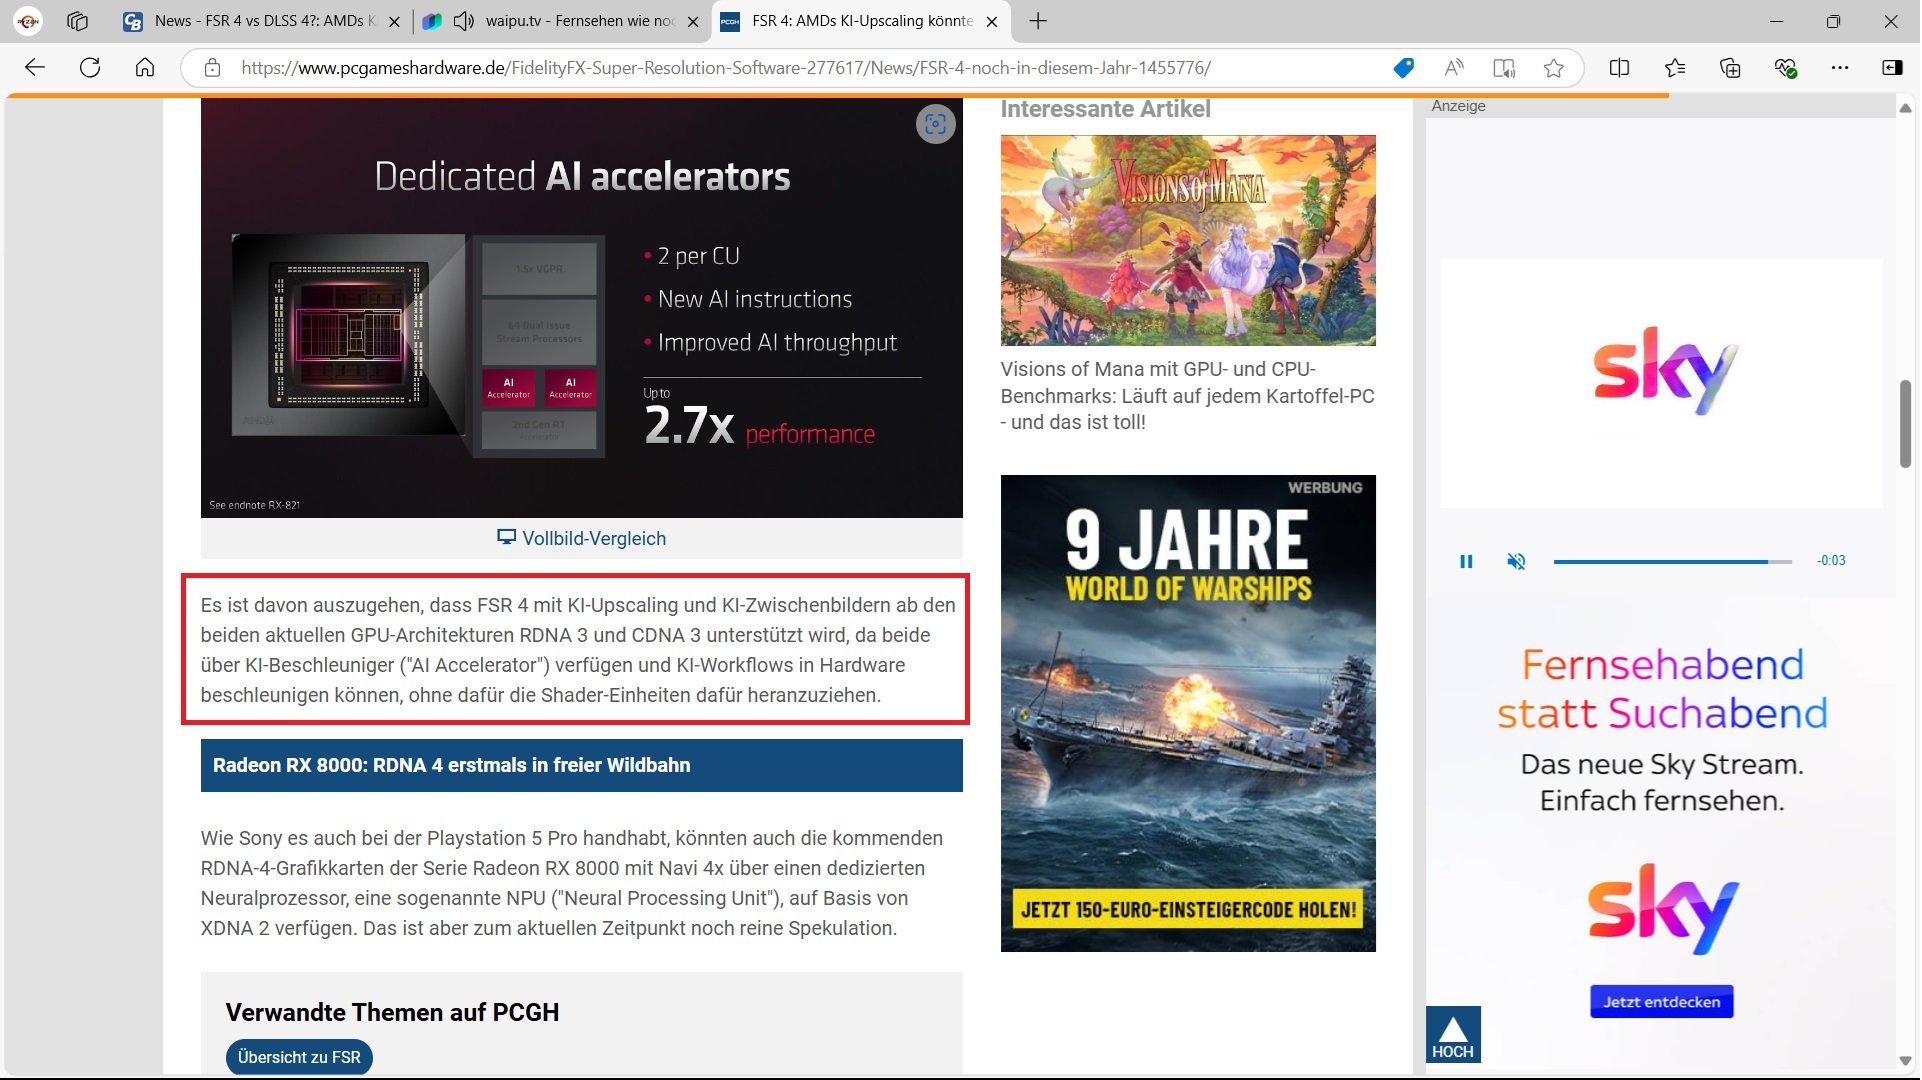Unmute the waipu.tv tab audio icon
The image size is (1922, 1080).
coord(464,21)
